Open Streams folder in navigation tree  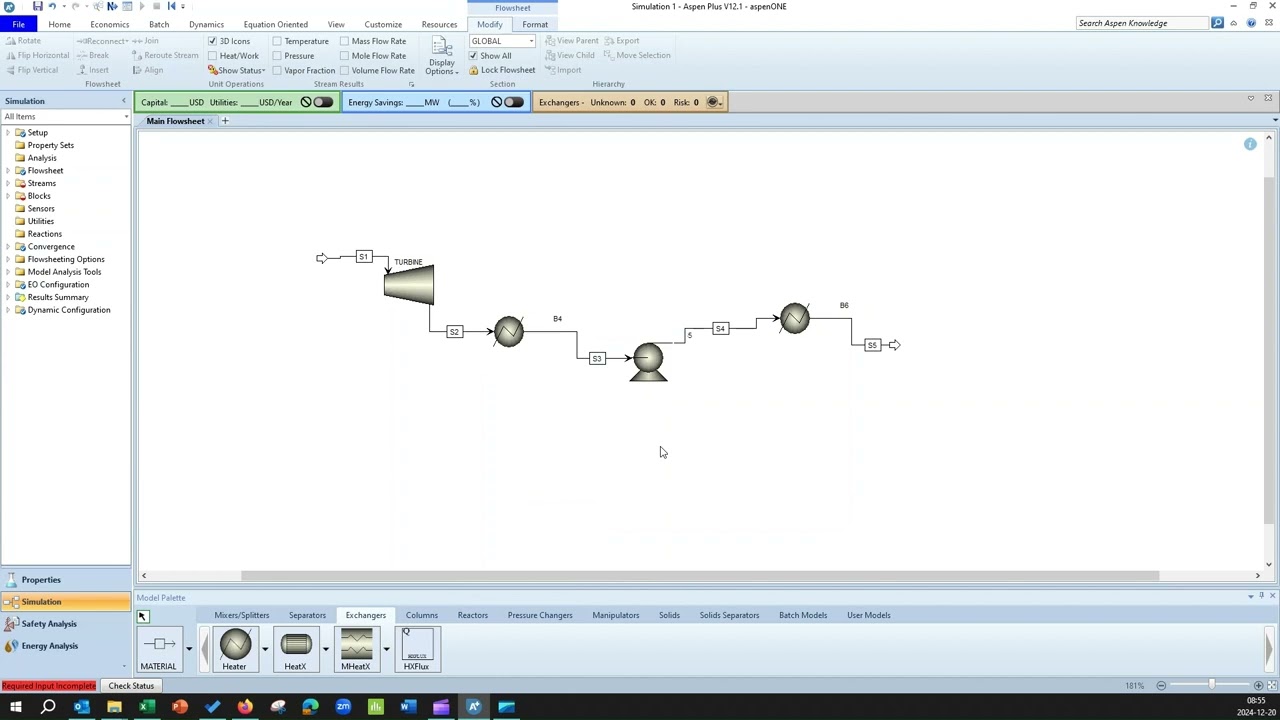[x=42, y=183]
